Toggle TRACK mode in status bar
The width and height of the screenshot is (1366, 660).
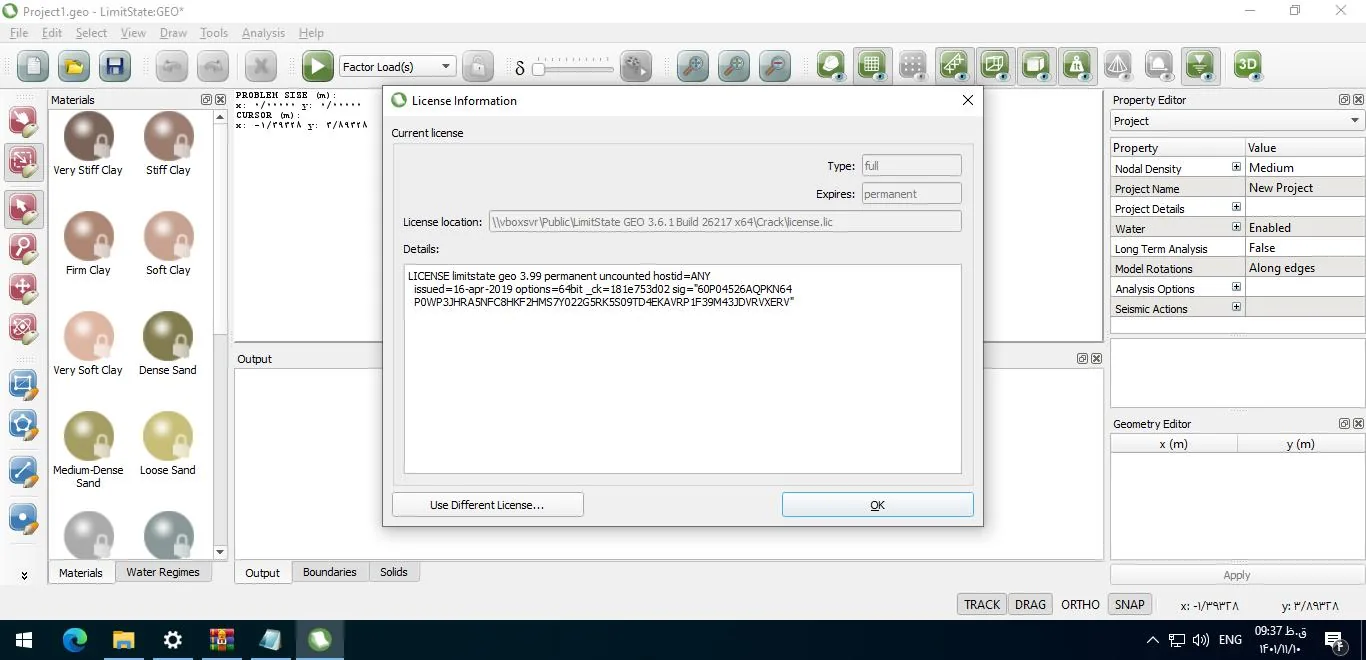(x=982, y=604)
